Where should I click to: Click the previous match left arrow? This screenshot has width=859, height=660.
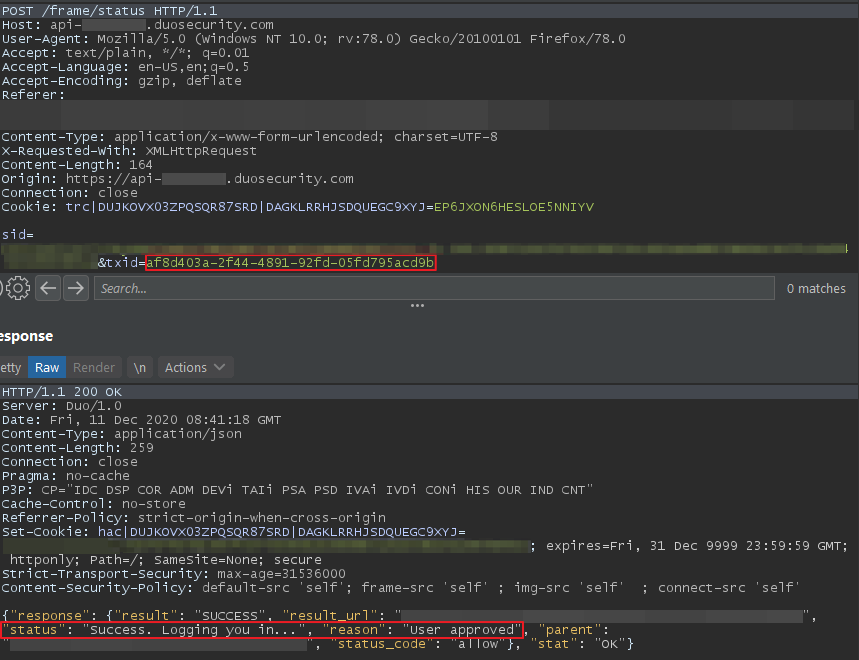48,289
